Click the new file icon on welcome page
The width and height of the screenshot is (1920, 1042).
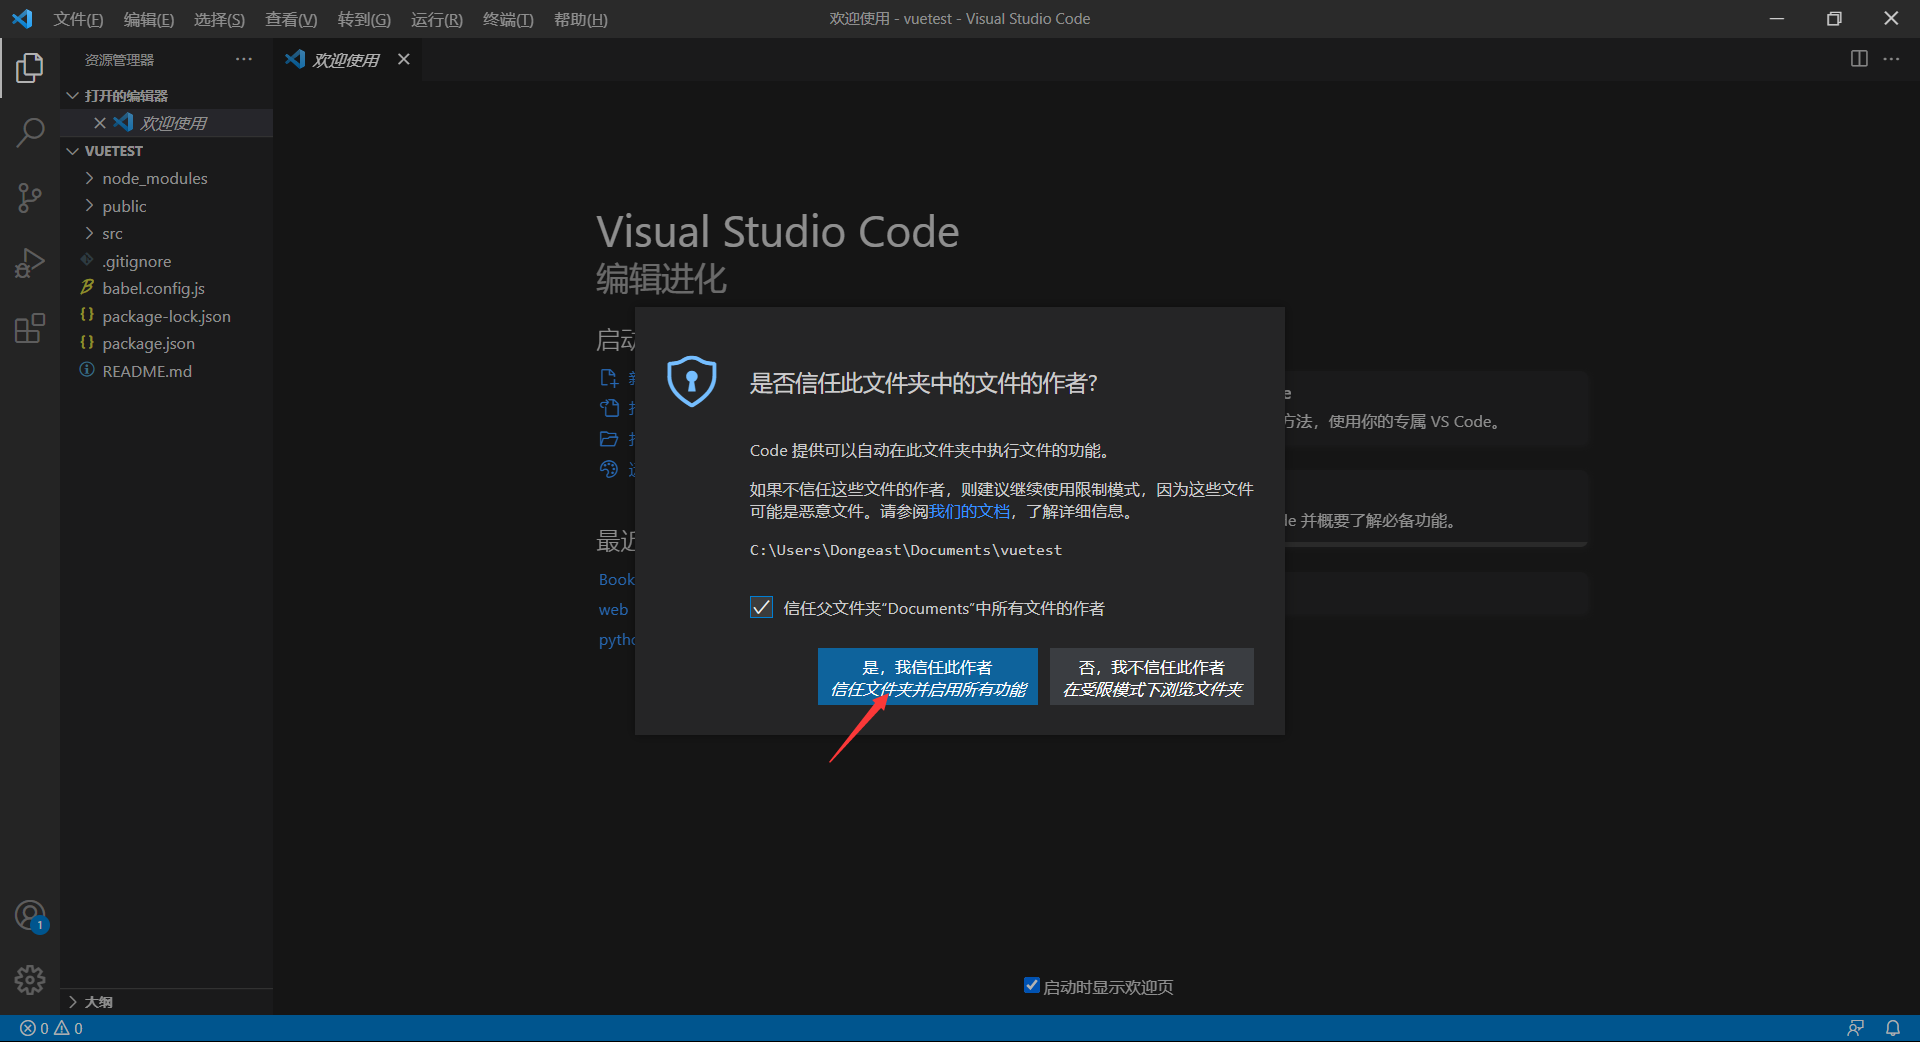coord(609,378)
